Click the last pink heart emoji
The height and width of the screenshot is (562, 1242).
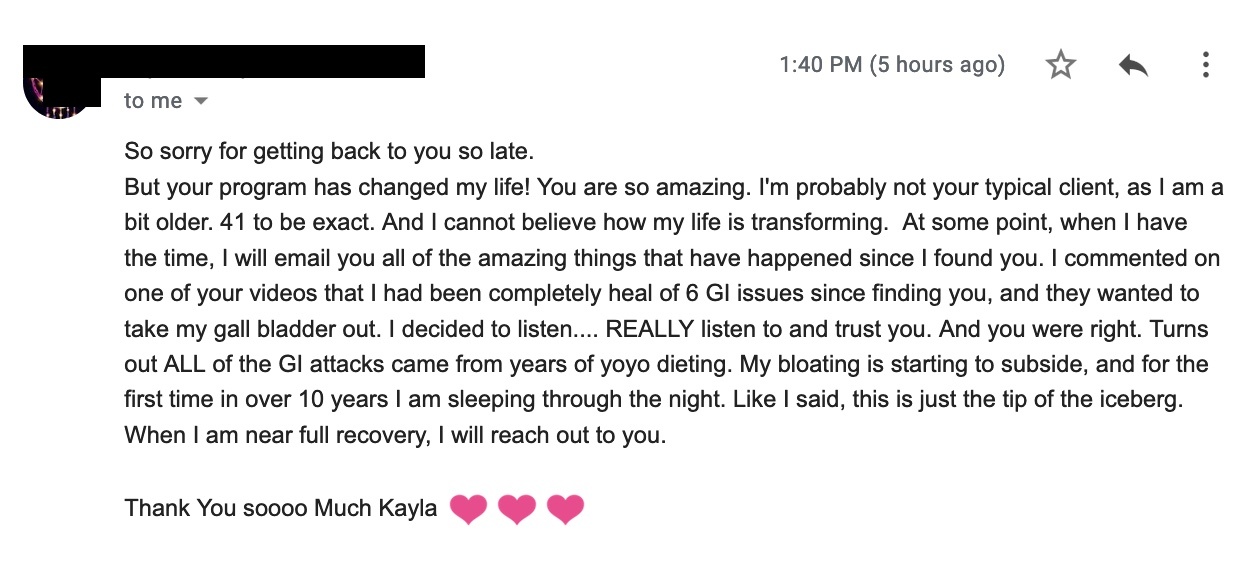pos(565,509)
